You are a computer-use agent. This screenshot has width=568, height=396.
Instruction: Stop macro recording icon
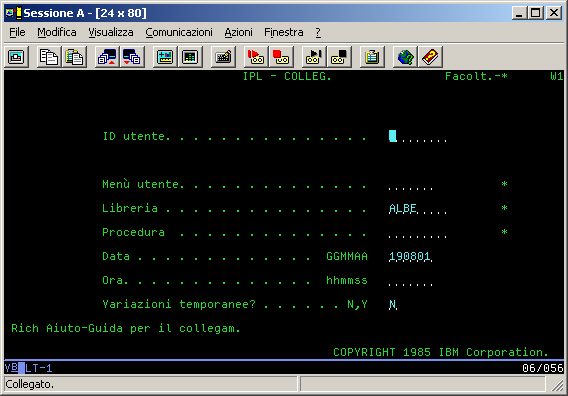281,57
